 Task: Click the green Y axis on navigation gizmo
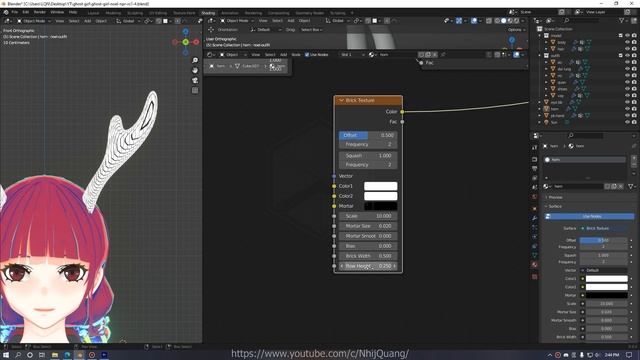coord(186,42)
